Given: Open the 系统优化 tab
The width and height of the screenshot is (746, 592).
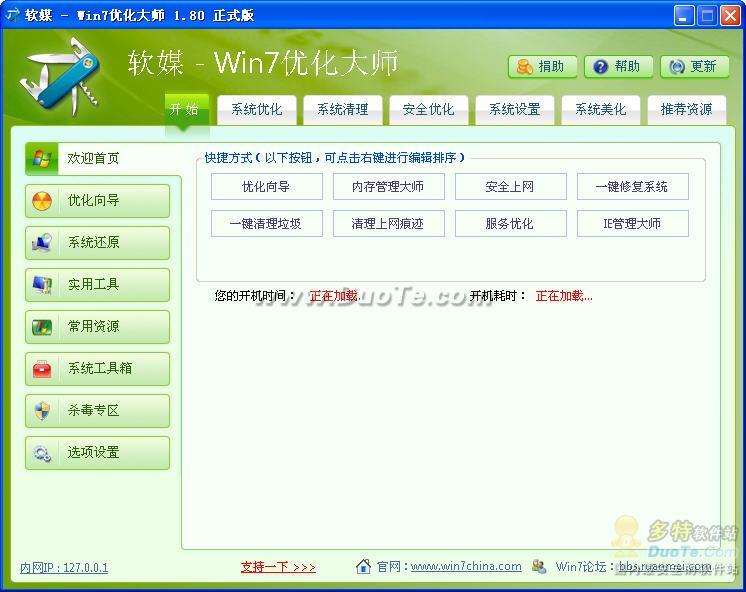Looking at the screenshot, I should [x=257, y=110].
